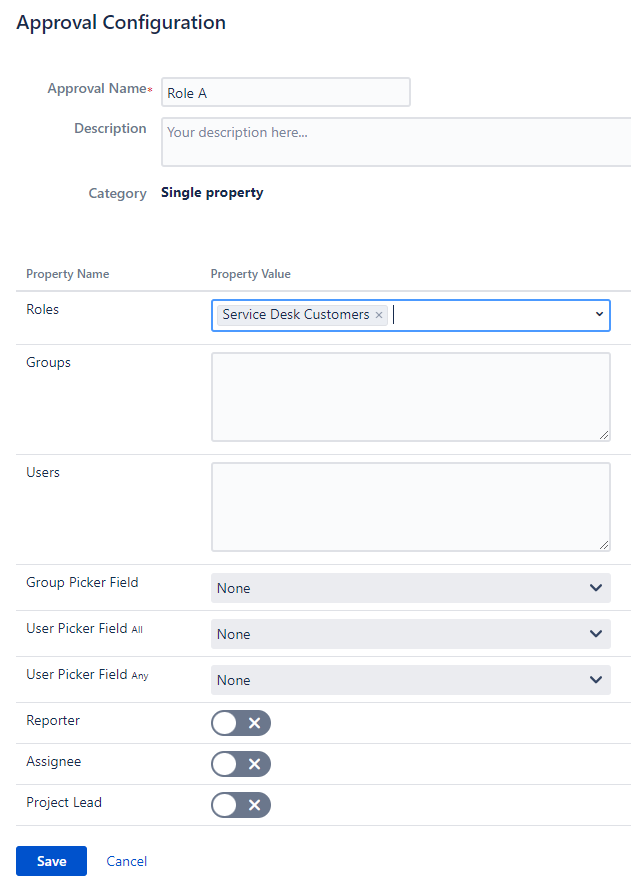Click the Cancel link
Image resolution: width=631 pixels, height=879 pixels.
[126, 861]
